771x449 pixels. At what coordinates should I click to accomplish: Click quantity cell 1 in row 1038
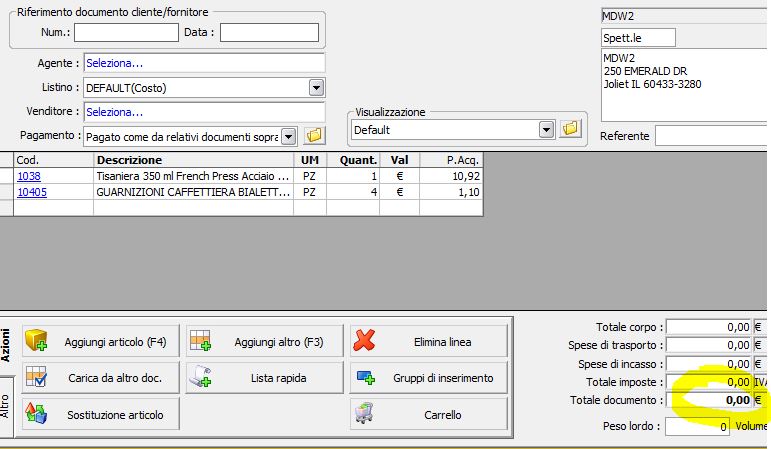click(x=353, y=176)
